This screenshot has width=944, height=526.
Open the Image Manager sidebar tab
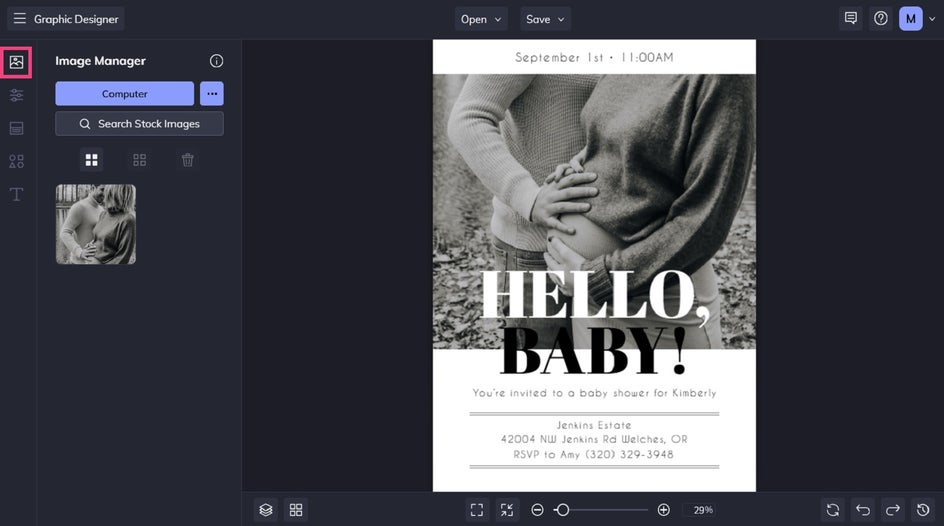[x=16, y=62]
